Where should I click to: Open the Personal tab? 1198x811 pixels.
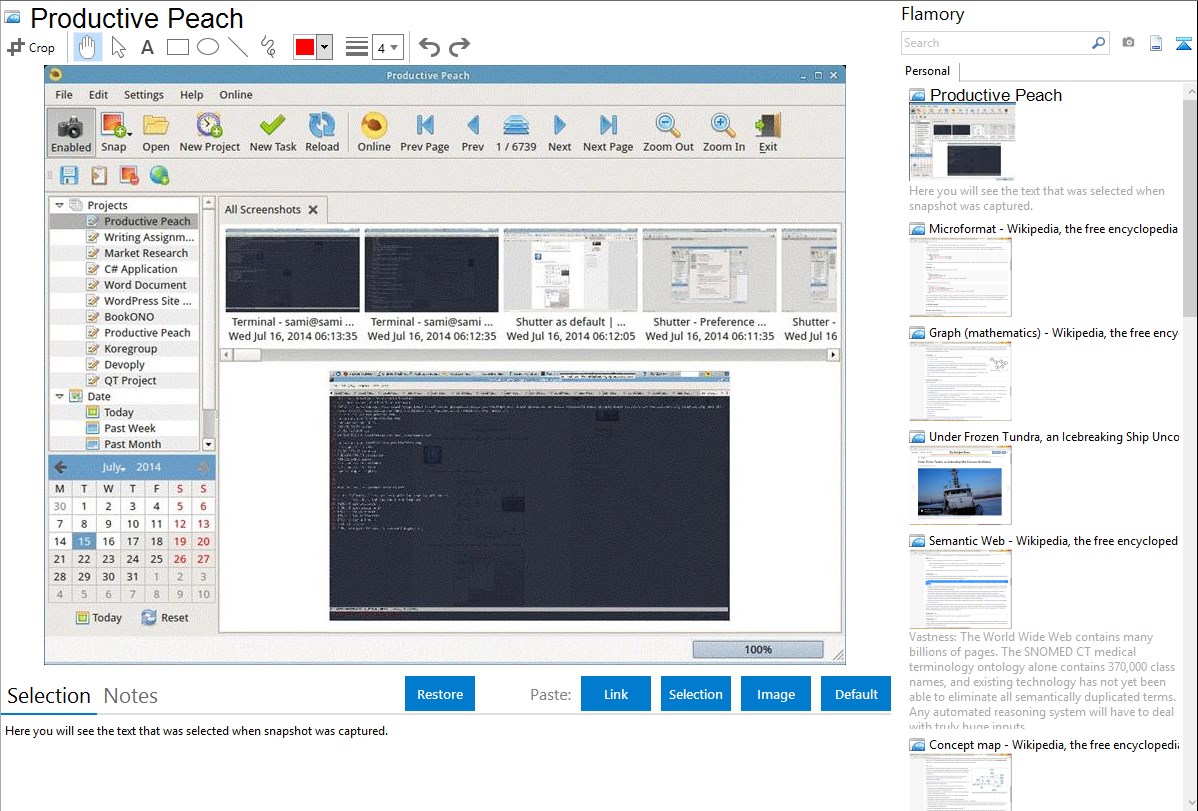pos(928,70)
